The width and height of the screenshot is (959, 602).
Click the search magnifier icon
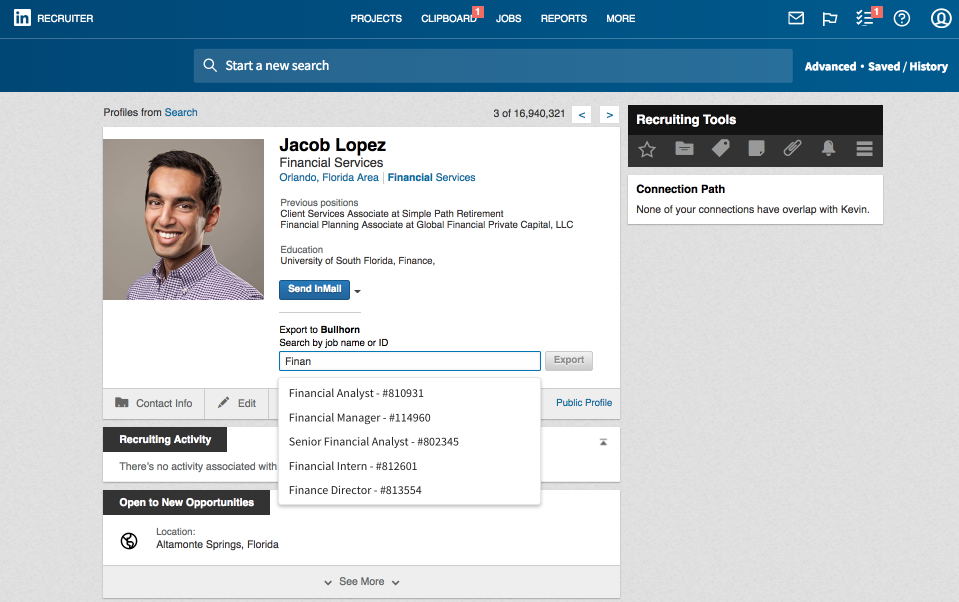click(x=210, y=65)
